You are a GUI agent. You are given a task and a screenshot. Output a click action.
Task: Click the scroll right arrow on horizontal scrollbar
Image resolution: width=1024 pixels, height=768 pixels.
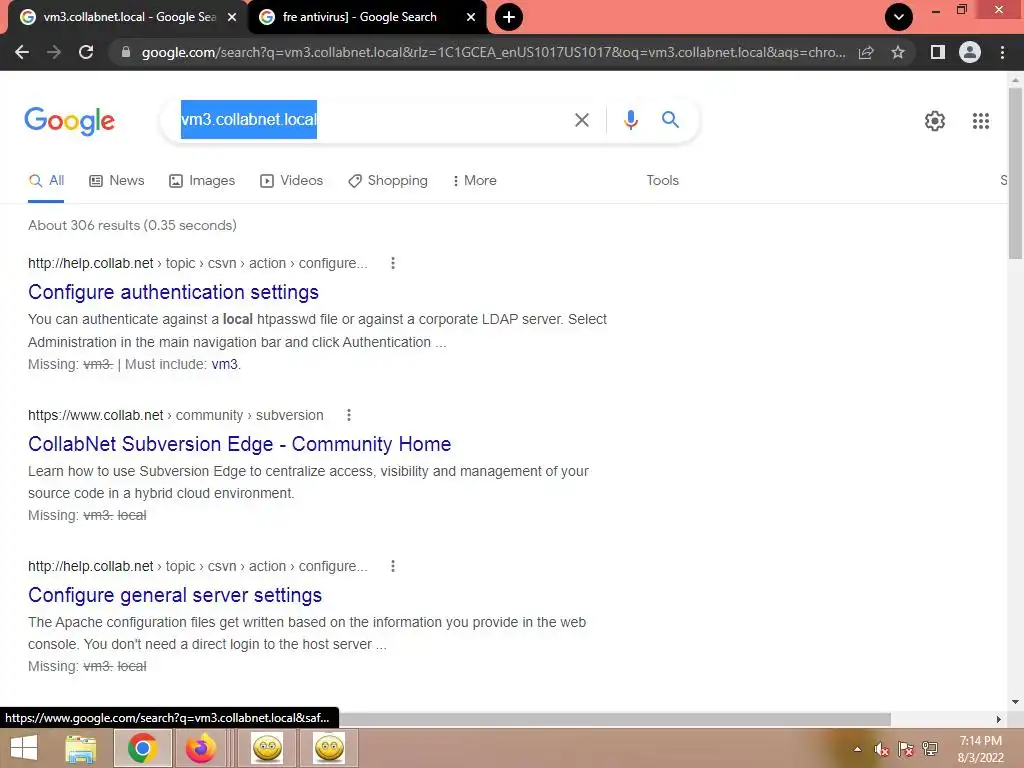point(998,719)
